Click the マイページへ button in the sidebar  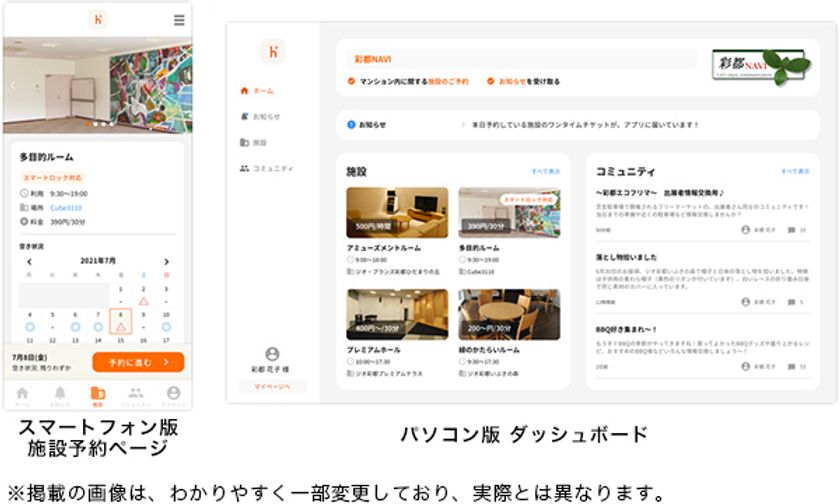[272, 386]
